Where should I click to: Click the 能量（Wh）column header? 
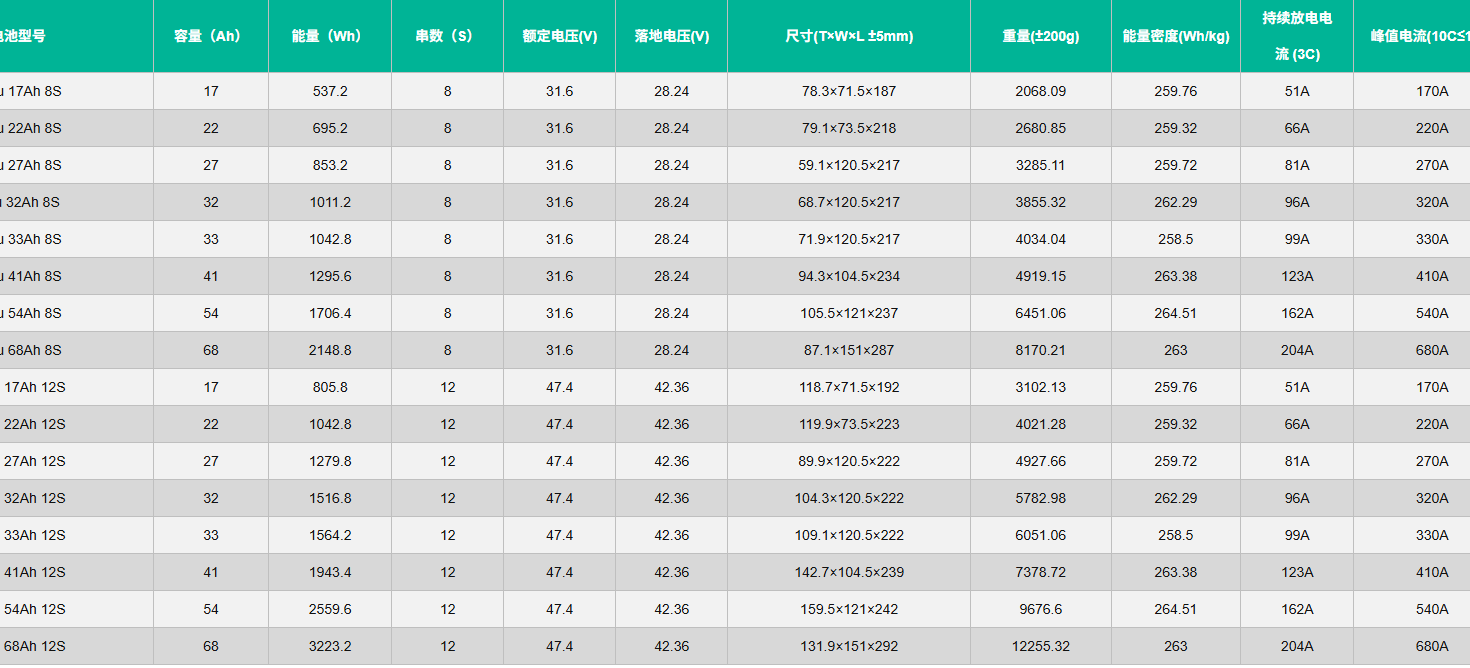click(329, 36)
